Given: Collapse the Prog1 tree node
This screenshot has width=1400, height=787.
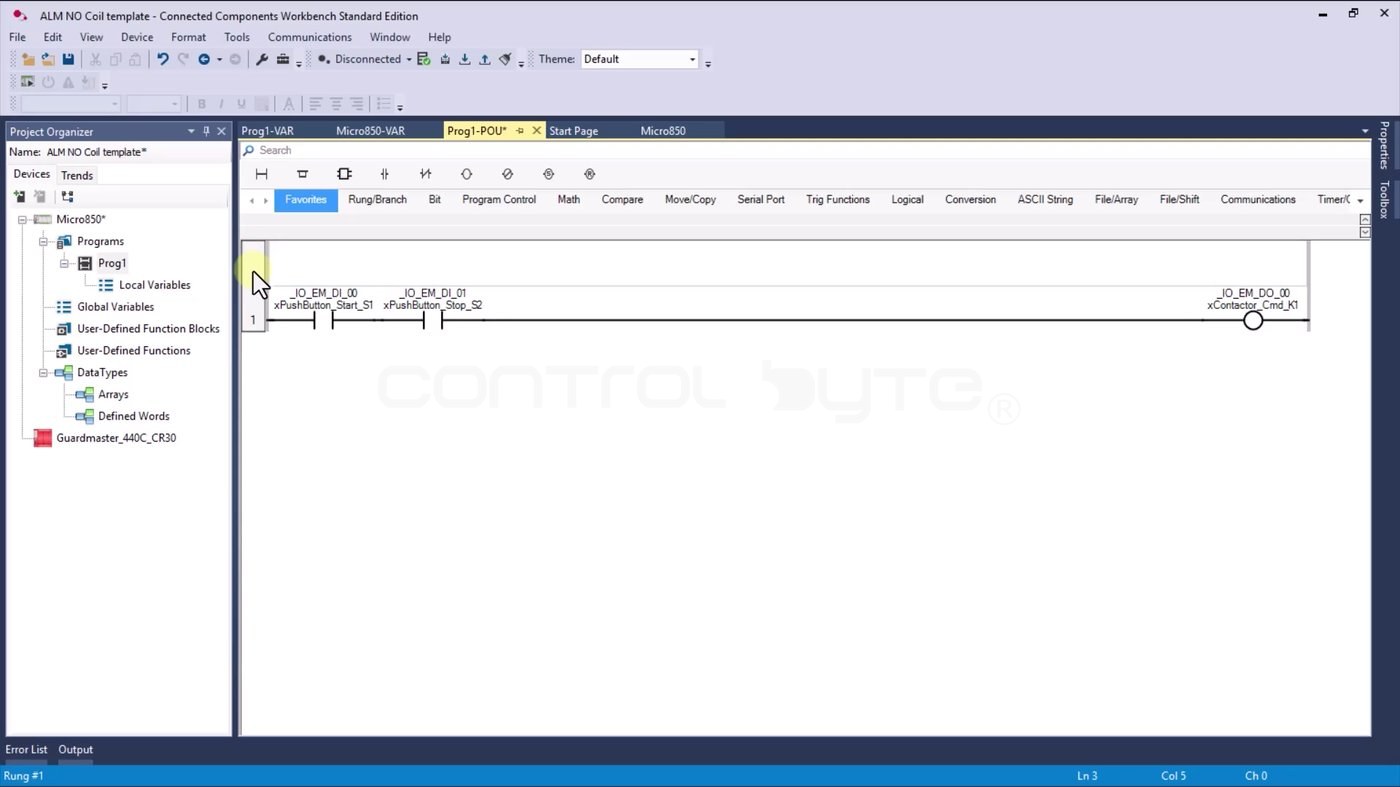Looking at the screenshot, I should pos(64,264).
